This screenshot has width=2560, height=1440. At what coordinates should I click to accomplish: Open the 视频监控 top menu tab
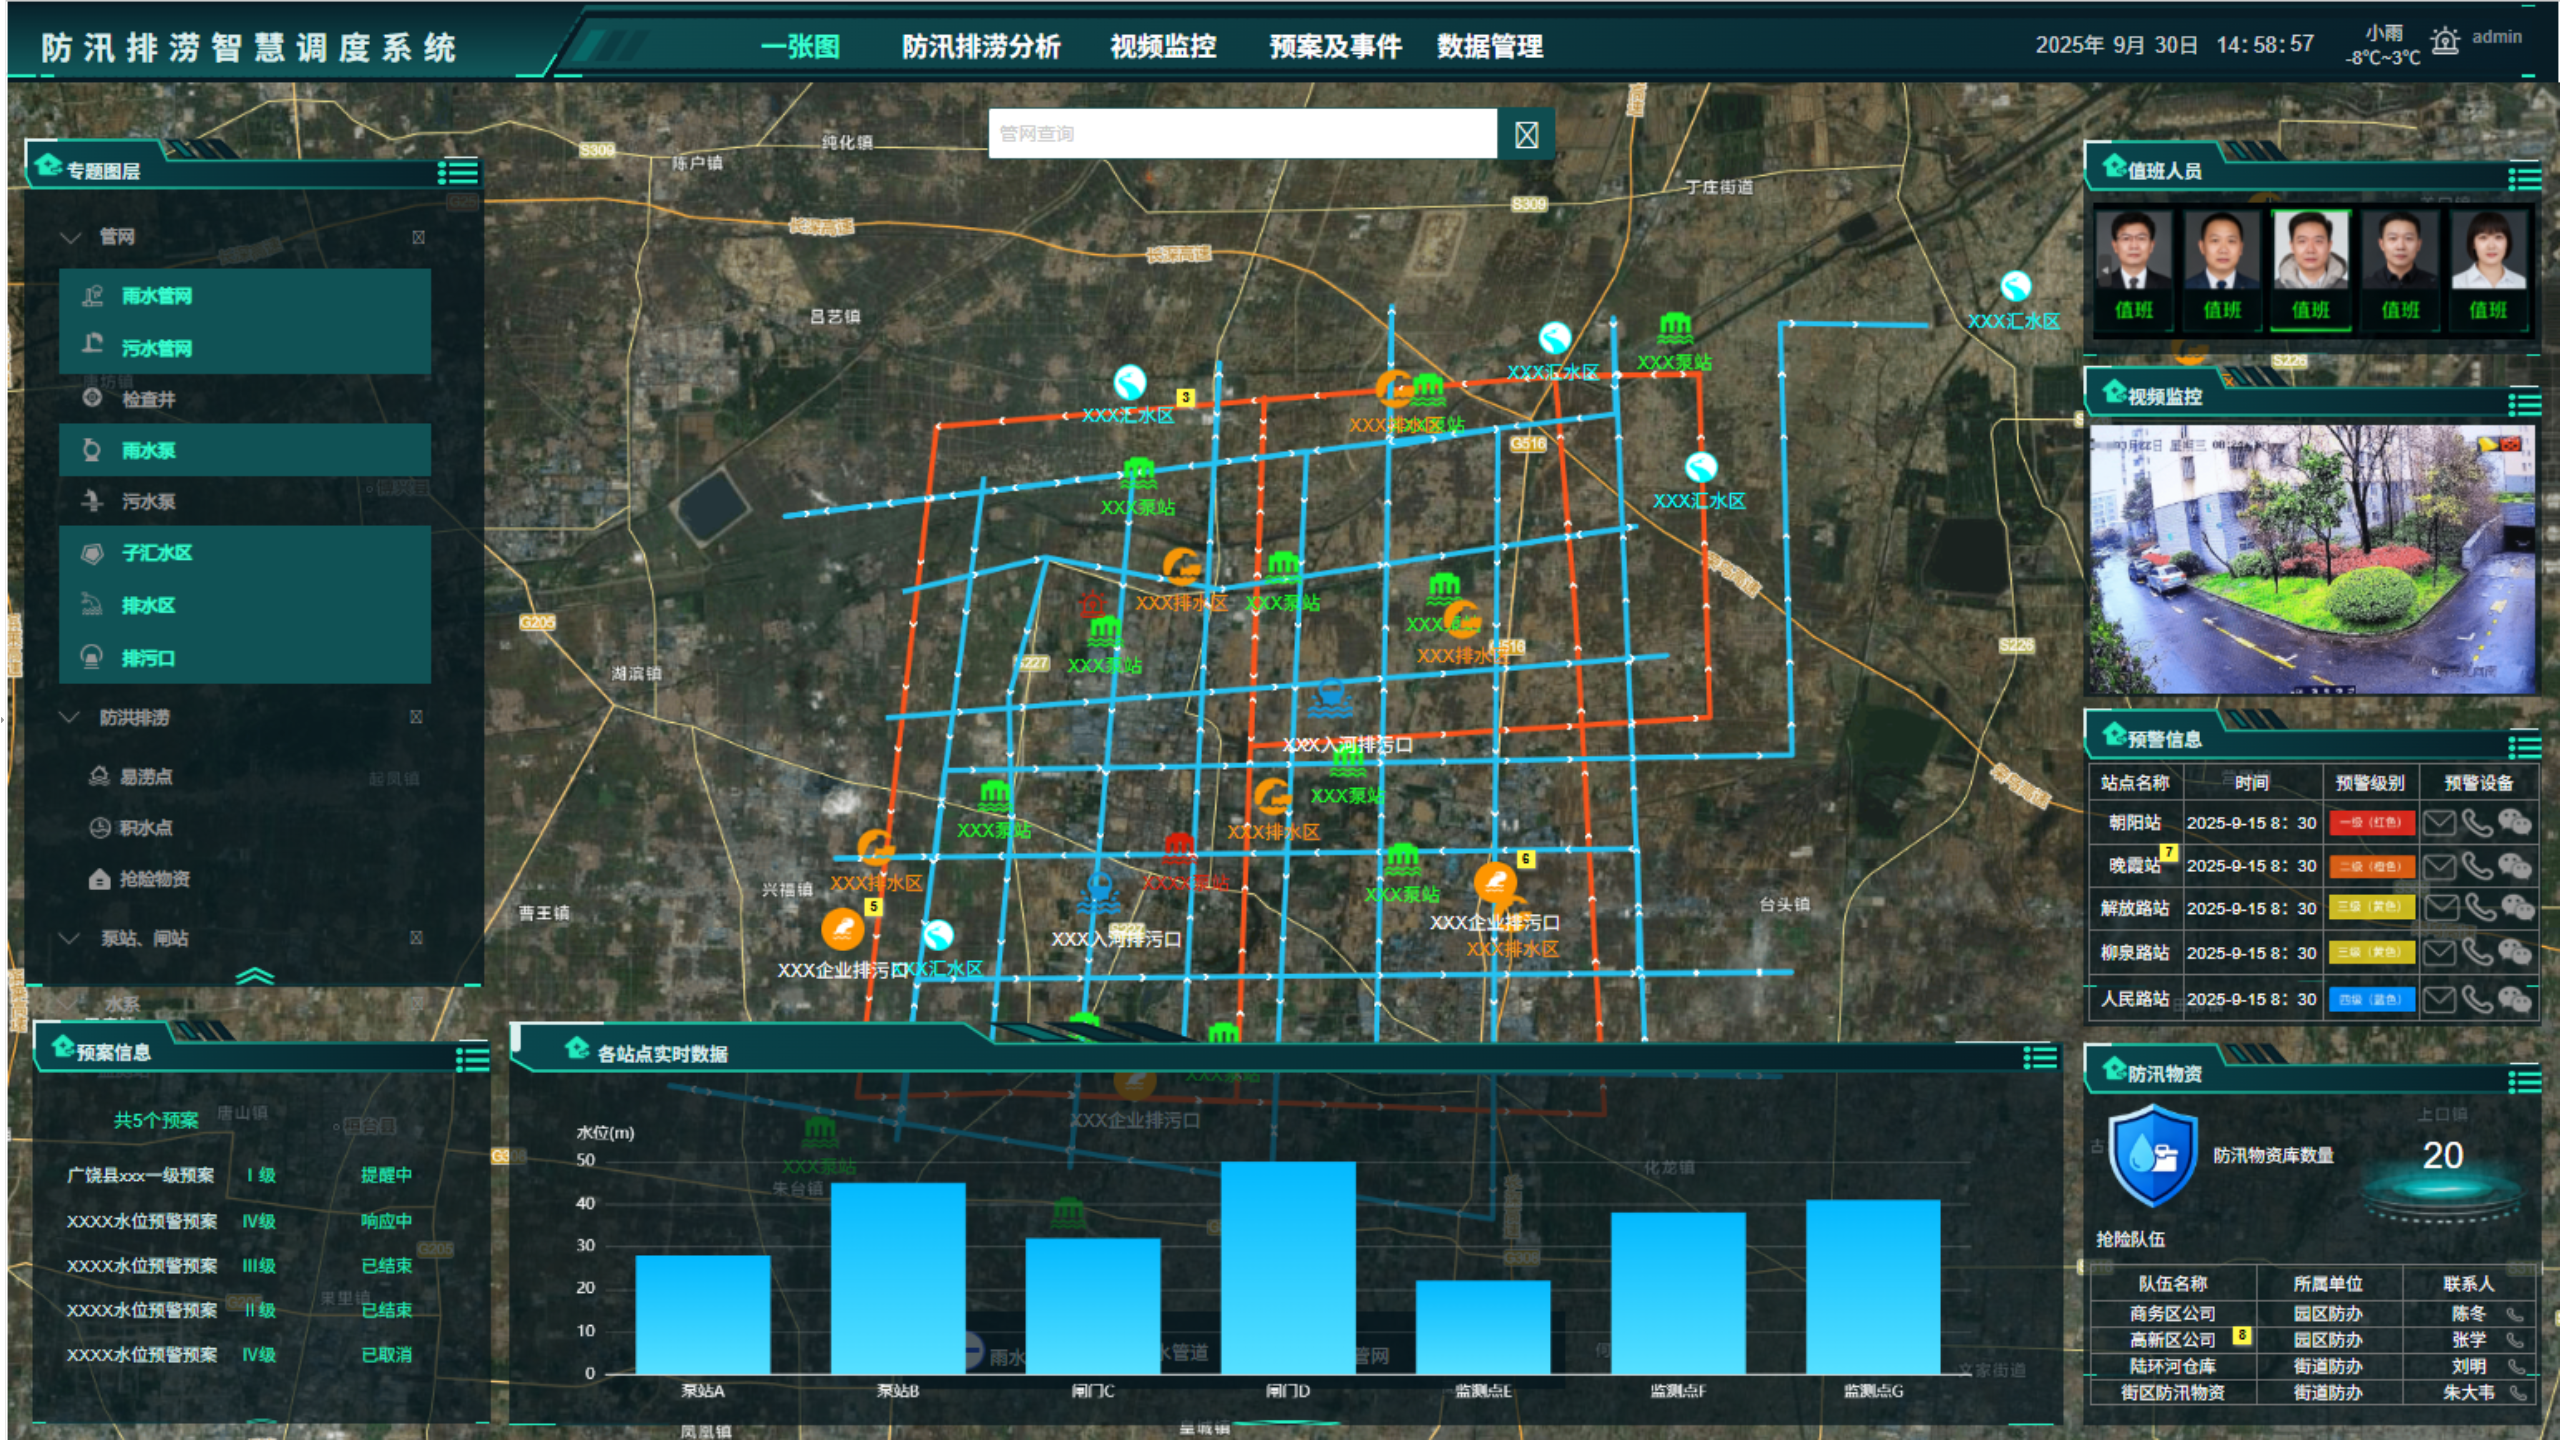click(1162, 46)
